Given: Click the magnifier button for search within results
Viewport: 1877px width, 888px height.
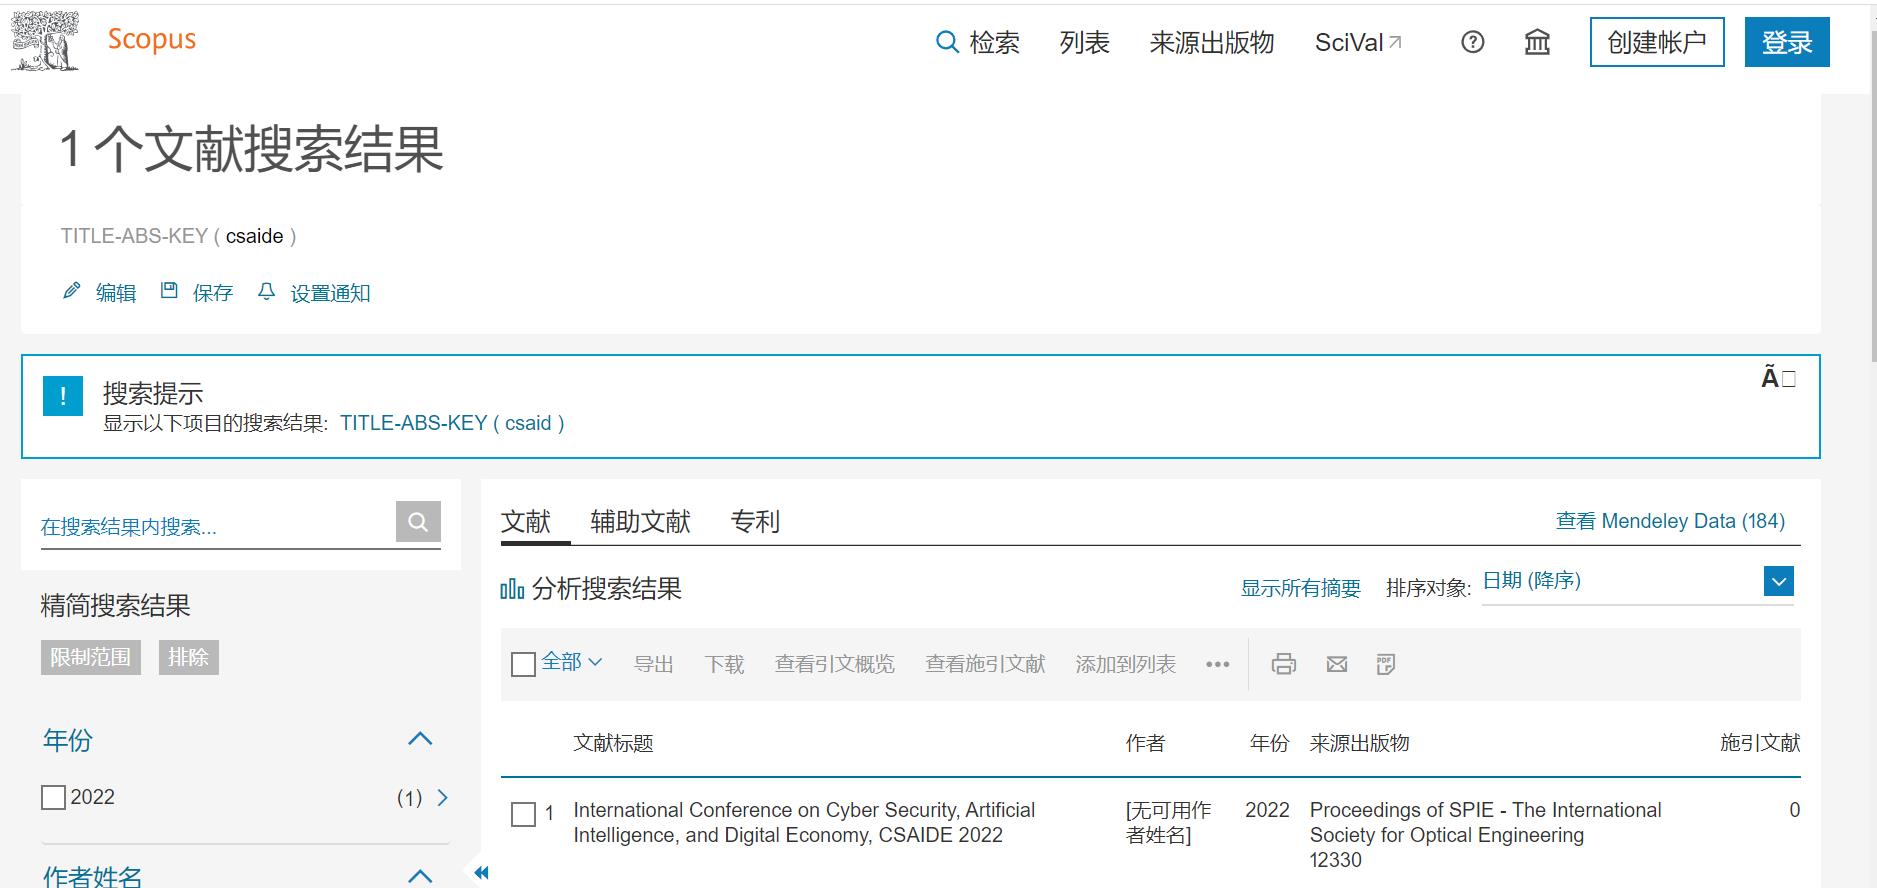Looking at the screenshot, I should click(x=418, y=521).
